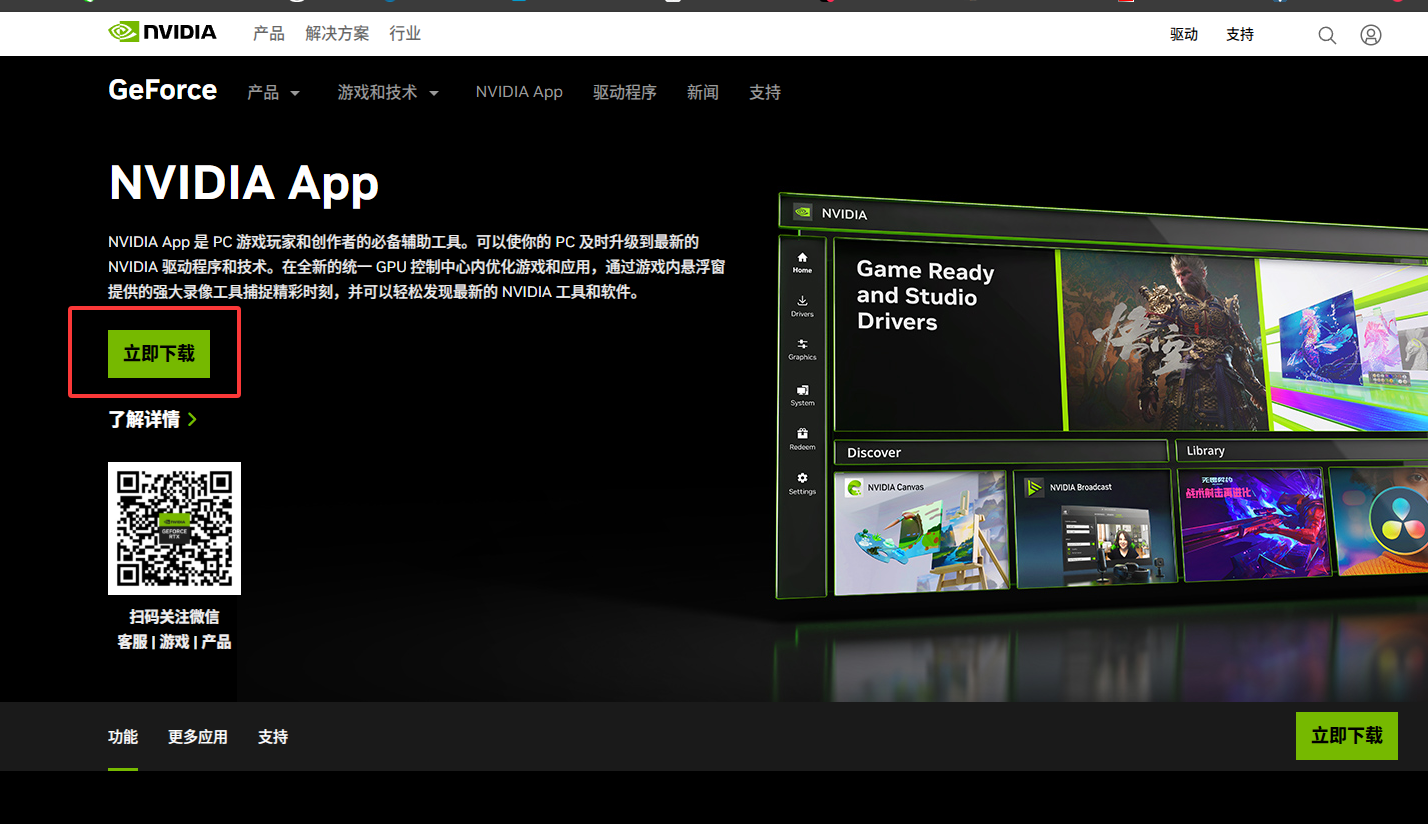
Task: Open 了解详情 chevron link
Action: (x=152, y=420)
